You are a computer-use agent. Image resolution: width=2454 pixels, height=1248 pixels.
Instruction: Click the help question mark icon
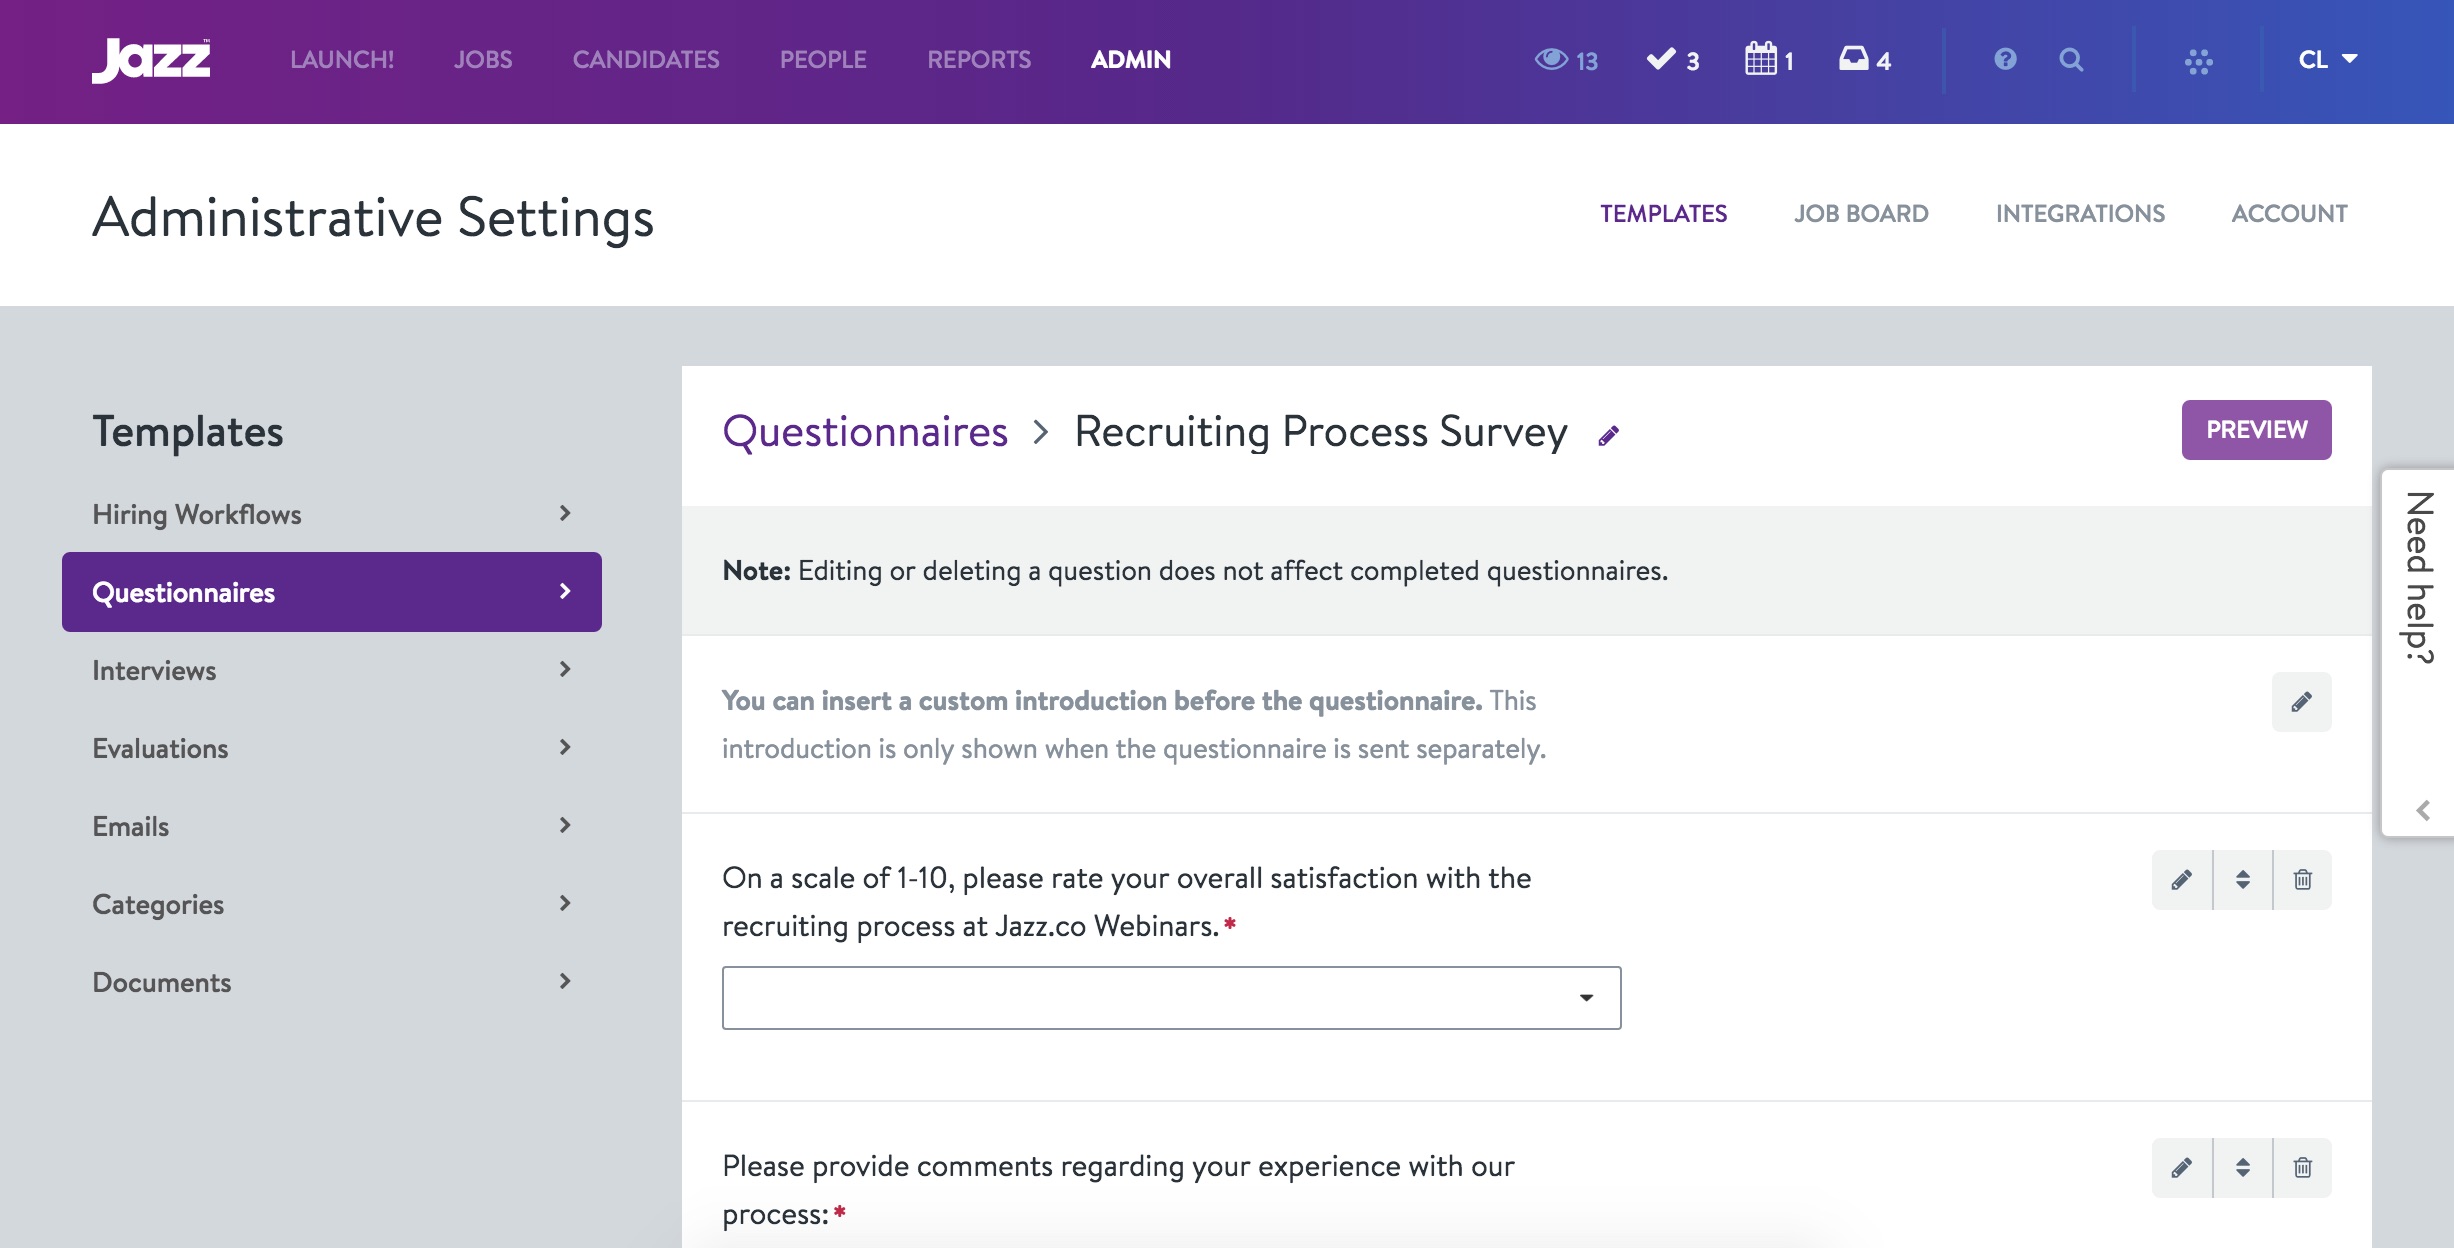pos(2005,60)
